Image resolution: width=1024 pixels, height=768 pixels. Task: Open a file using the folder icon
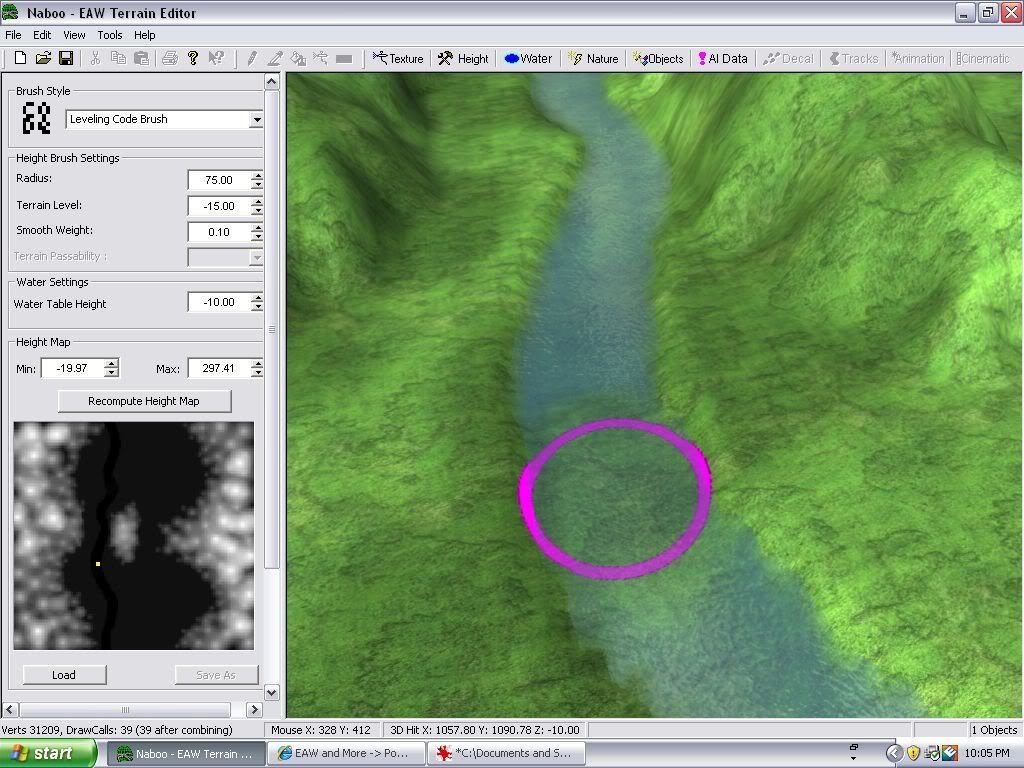(43, 58)
